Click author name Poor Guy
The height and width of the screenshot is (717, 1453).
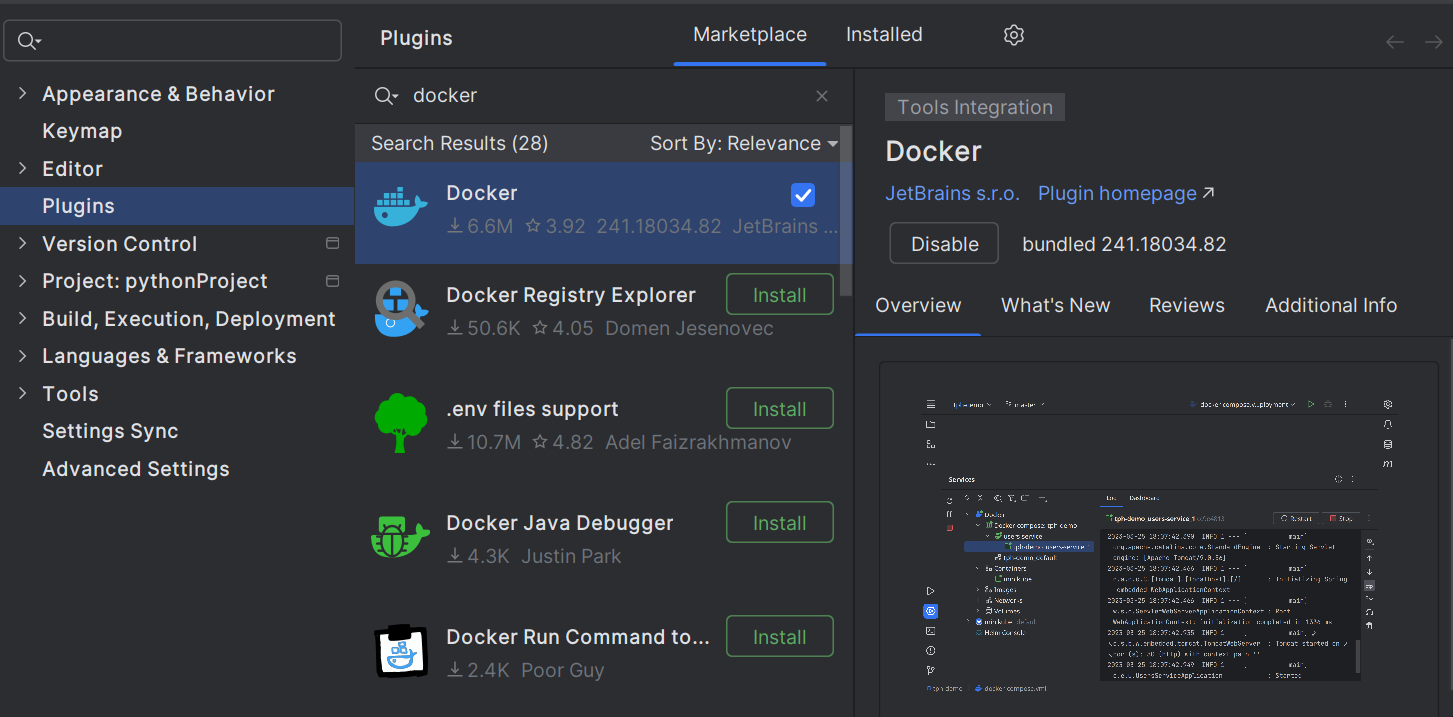point(563,671)
